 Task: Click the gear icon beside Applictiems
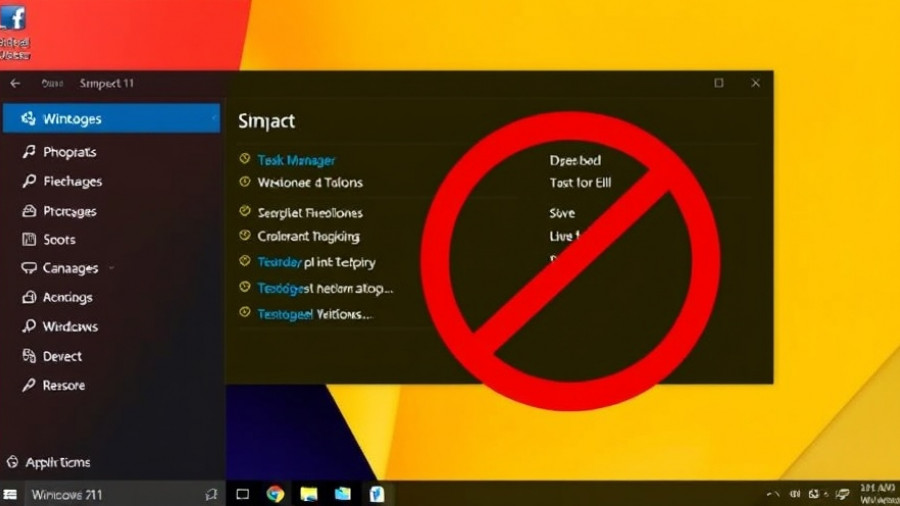click(13, 462)
